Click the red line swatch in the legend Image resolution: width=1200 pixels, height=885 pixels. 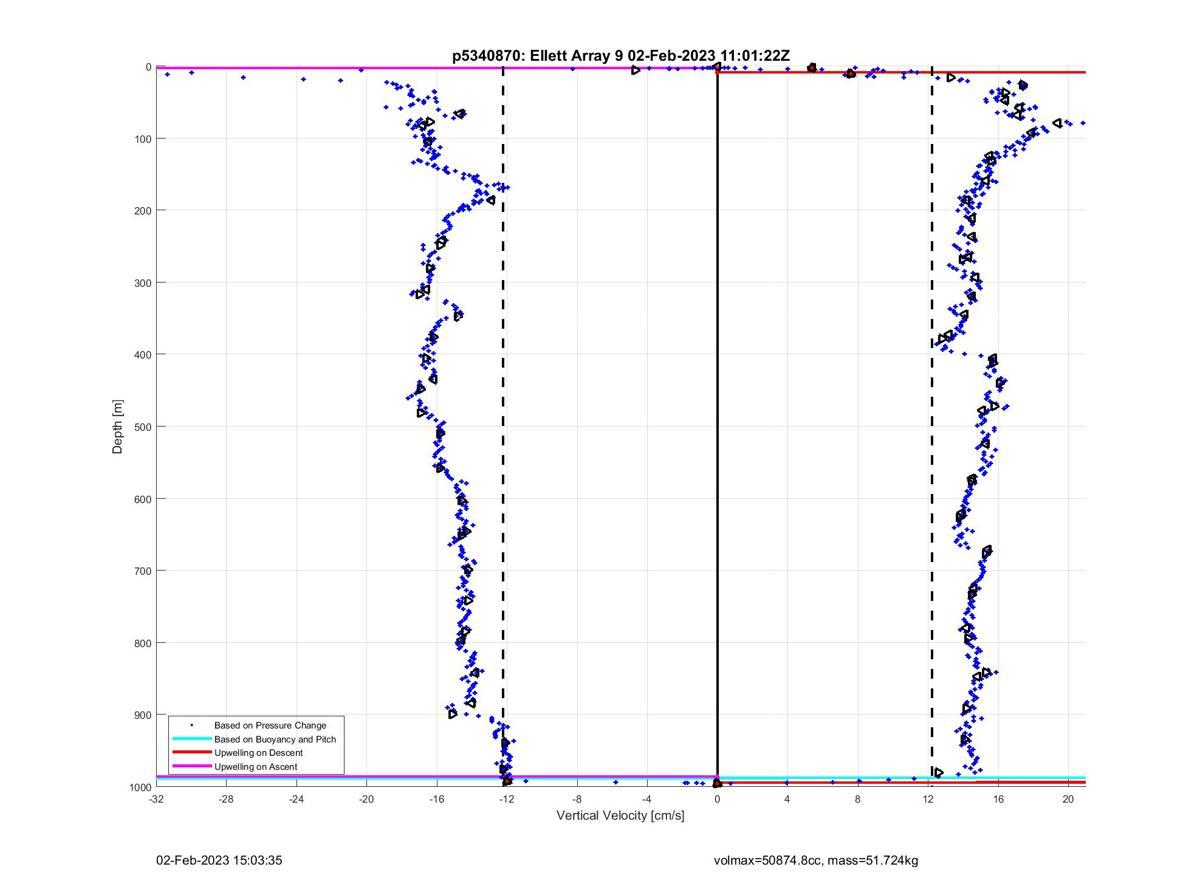point(191,752)
